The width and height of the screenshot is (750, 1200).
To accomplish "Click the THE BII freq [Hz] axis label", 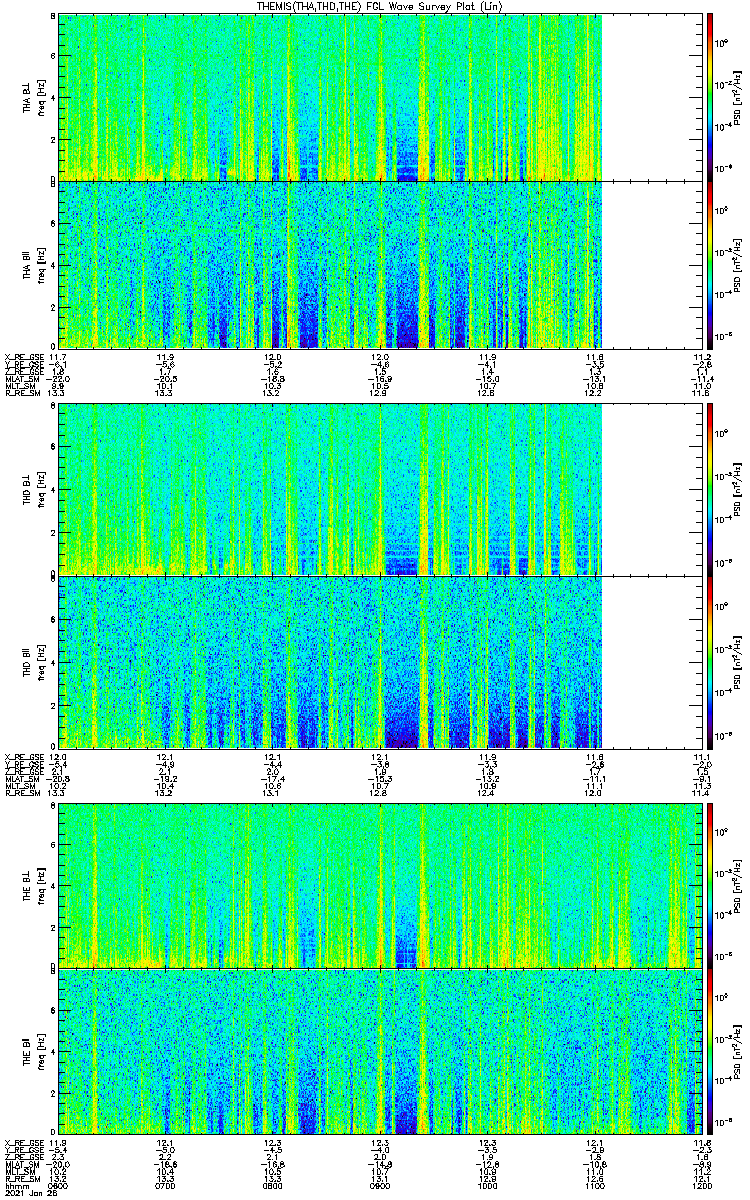I will [x=41, y=1051].
